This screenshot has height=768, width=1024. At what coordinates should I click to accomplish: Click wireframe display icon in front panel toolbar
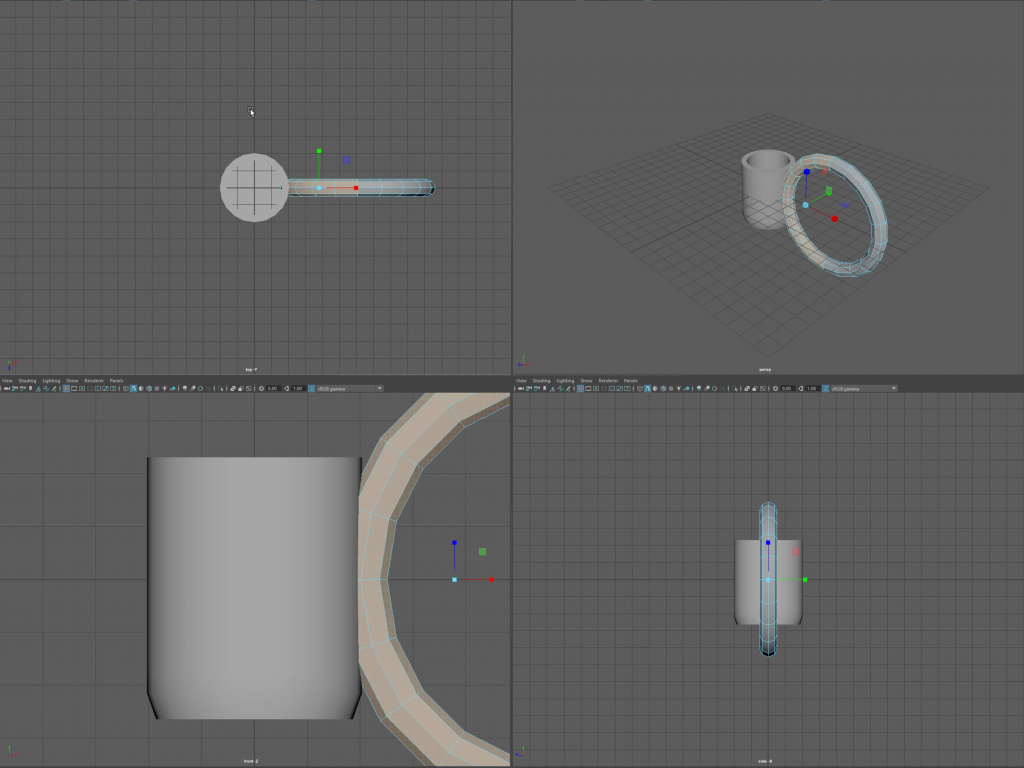coord(126,388)
